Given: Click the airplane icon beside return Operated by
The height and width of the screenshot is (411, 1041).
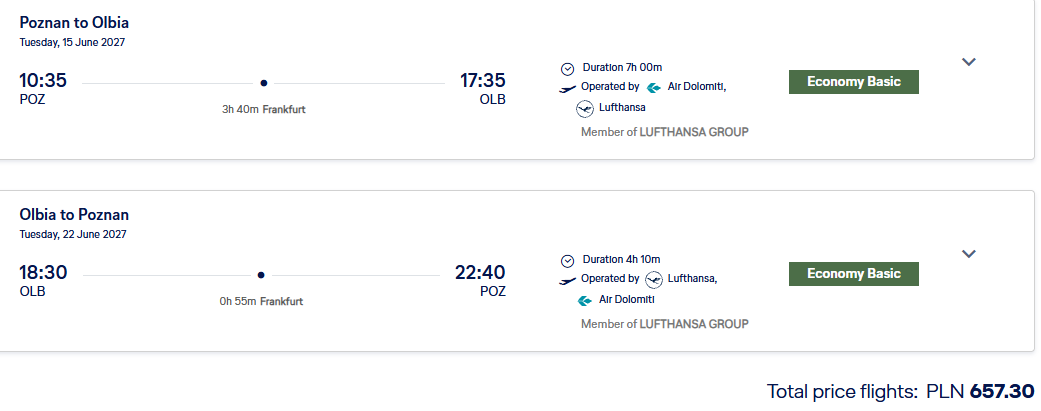Looking at the screenshot, I should coord(568,281).
